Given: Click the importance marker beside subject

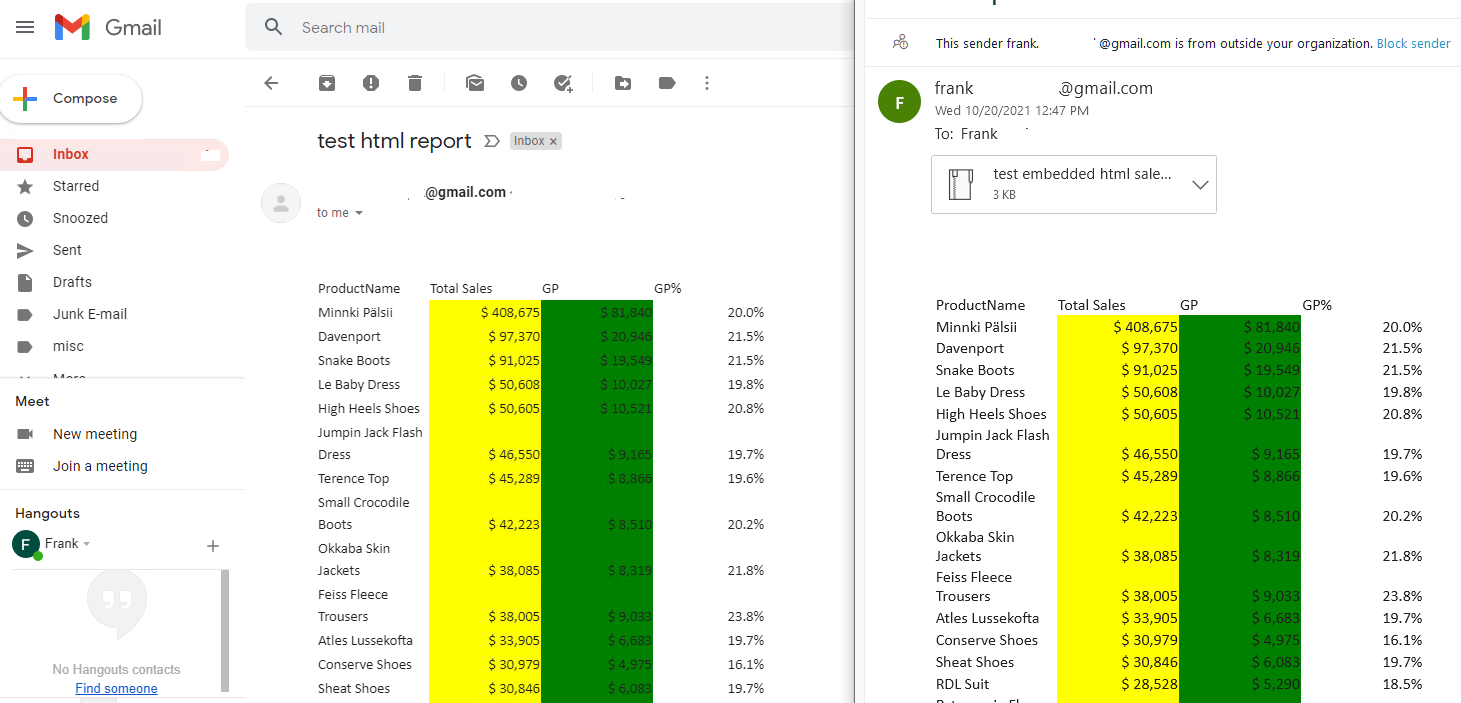Looking at the screenshot, I should click(491, 141).
